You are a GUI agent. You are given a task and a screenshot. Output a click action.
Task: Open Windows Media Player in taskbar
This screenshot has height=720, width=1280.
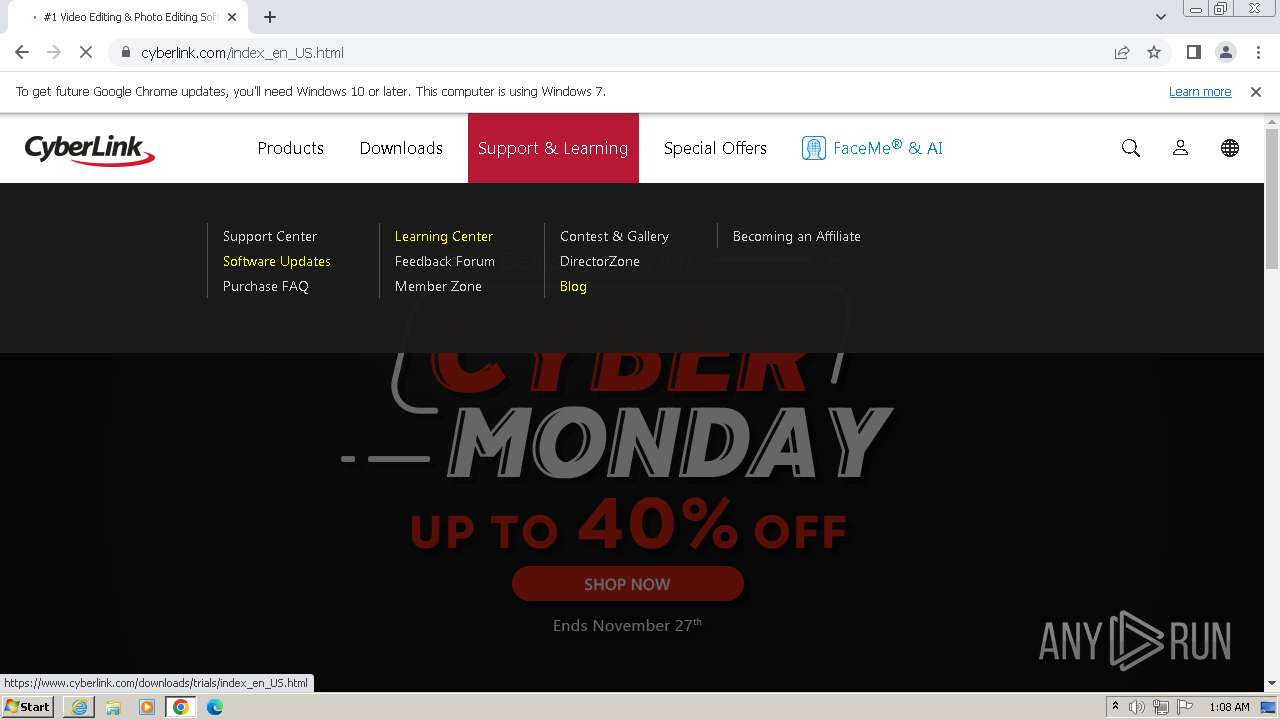pyautogui.click(x=147, y=707)
